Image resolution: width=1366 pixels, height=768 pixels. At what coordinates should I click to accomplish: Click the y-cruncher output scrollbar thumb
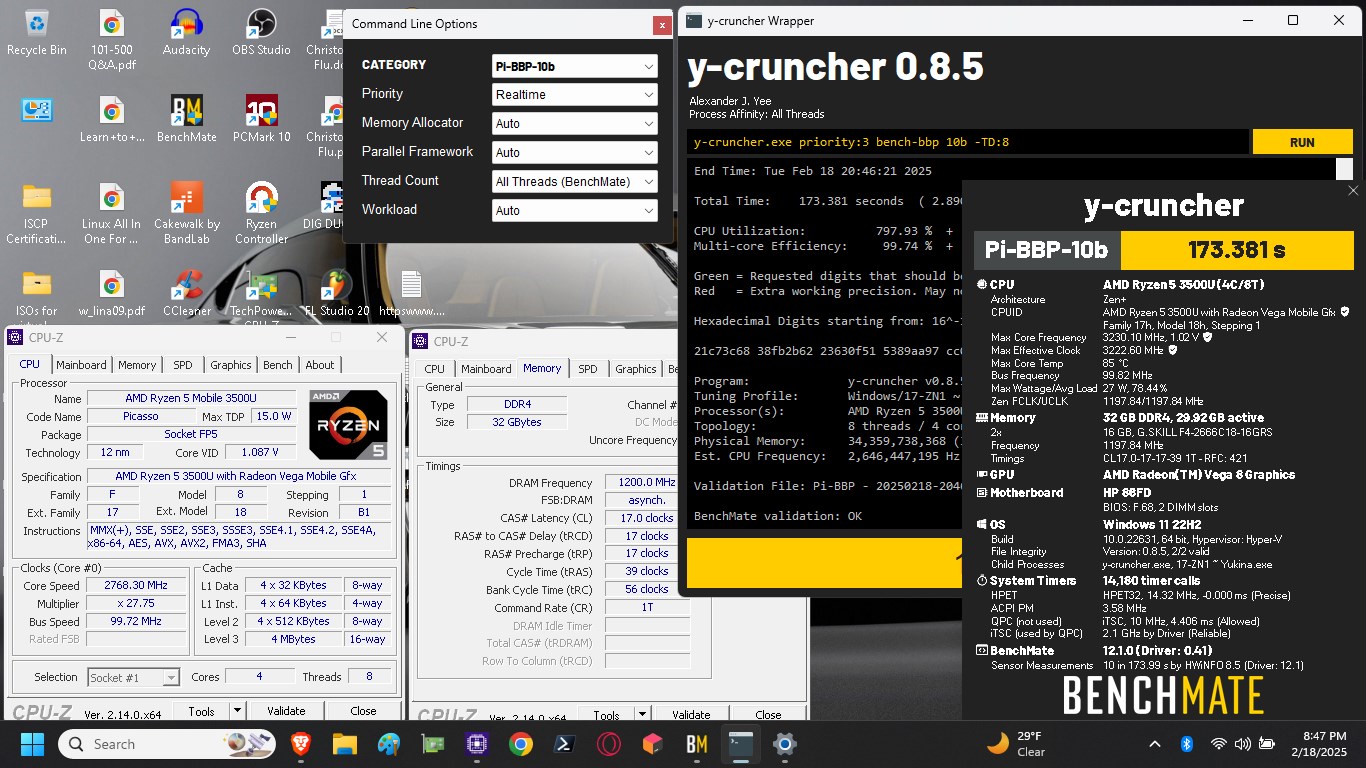(x=1344, y=169)
